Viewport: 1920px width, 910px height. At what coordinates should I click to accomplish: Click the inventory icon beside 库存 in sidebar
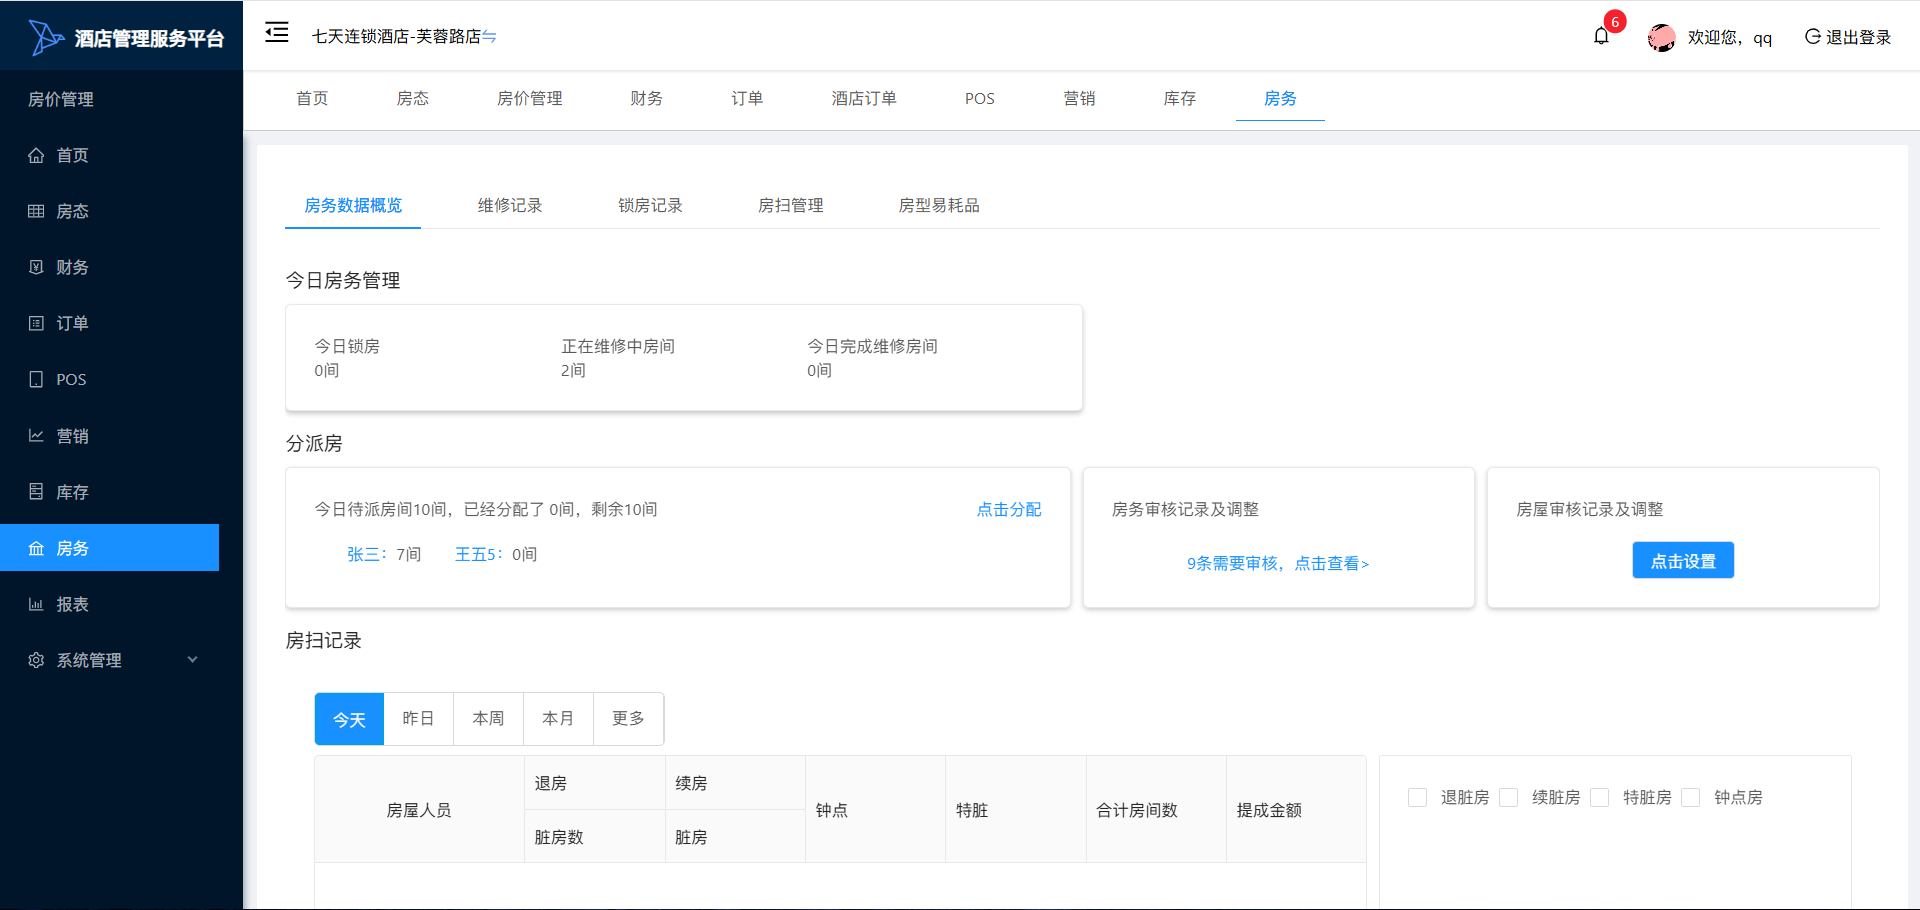36,492
